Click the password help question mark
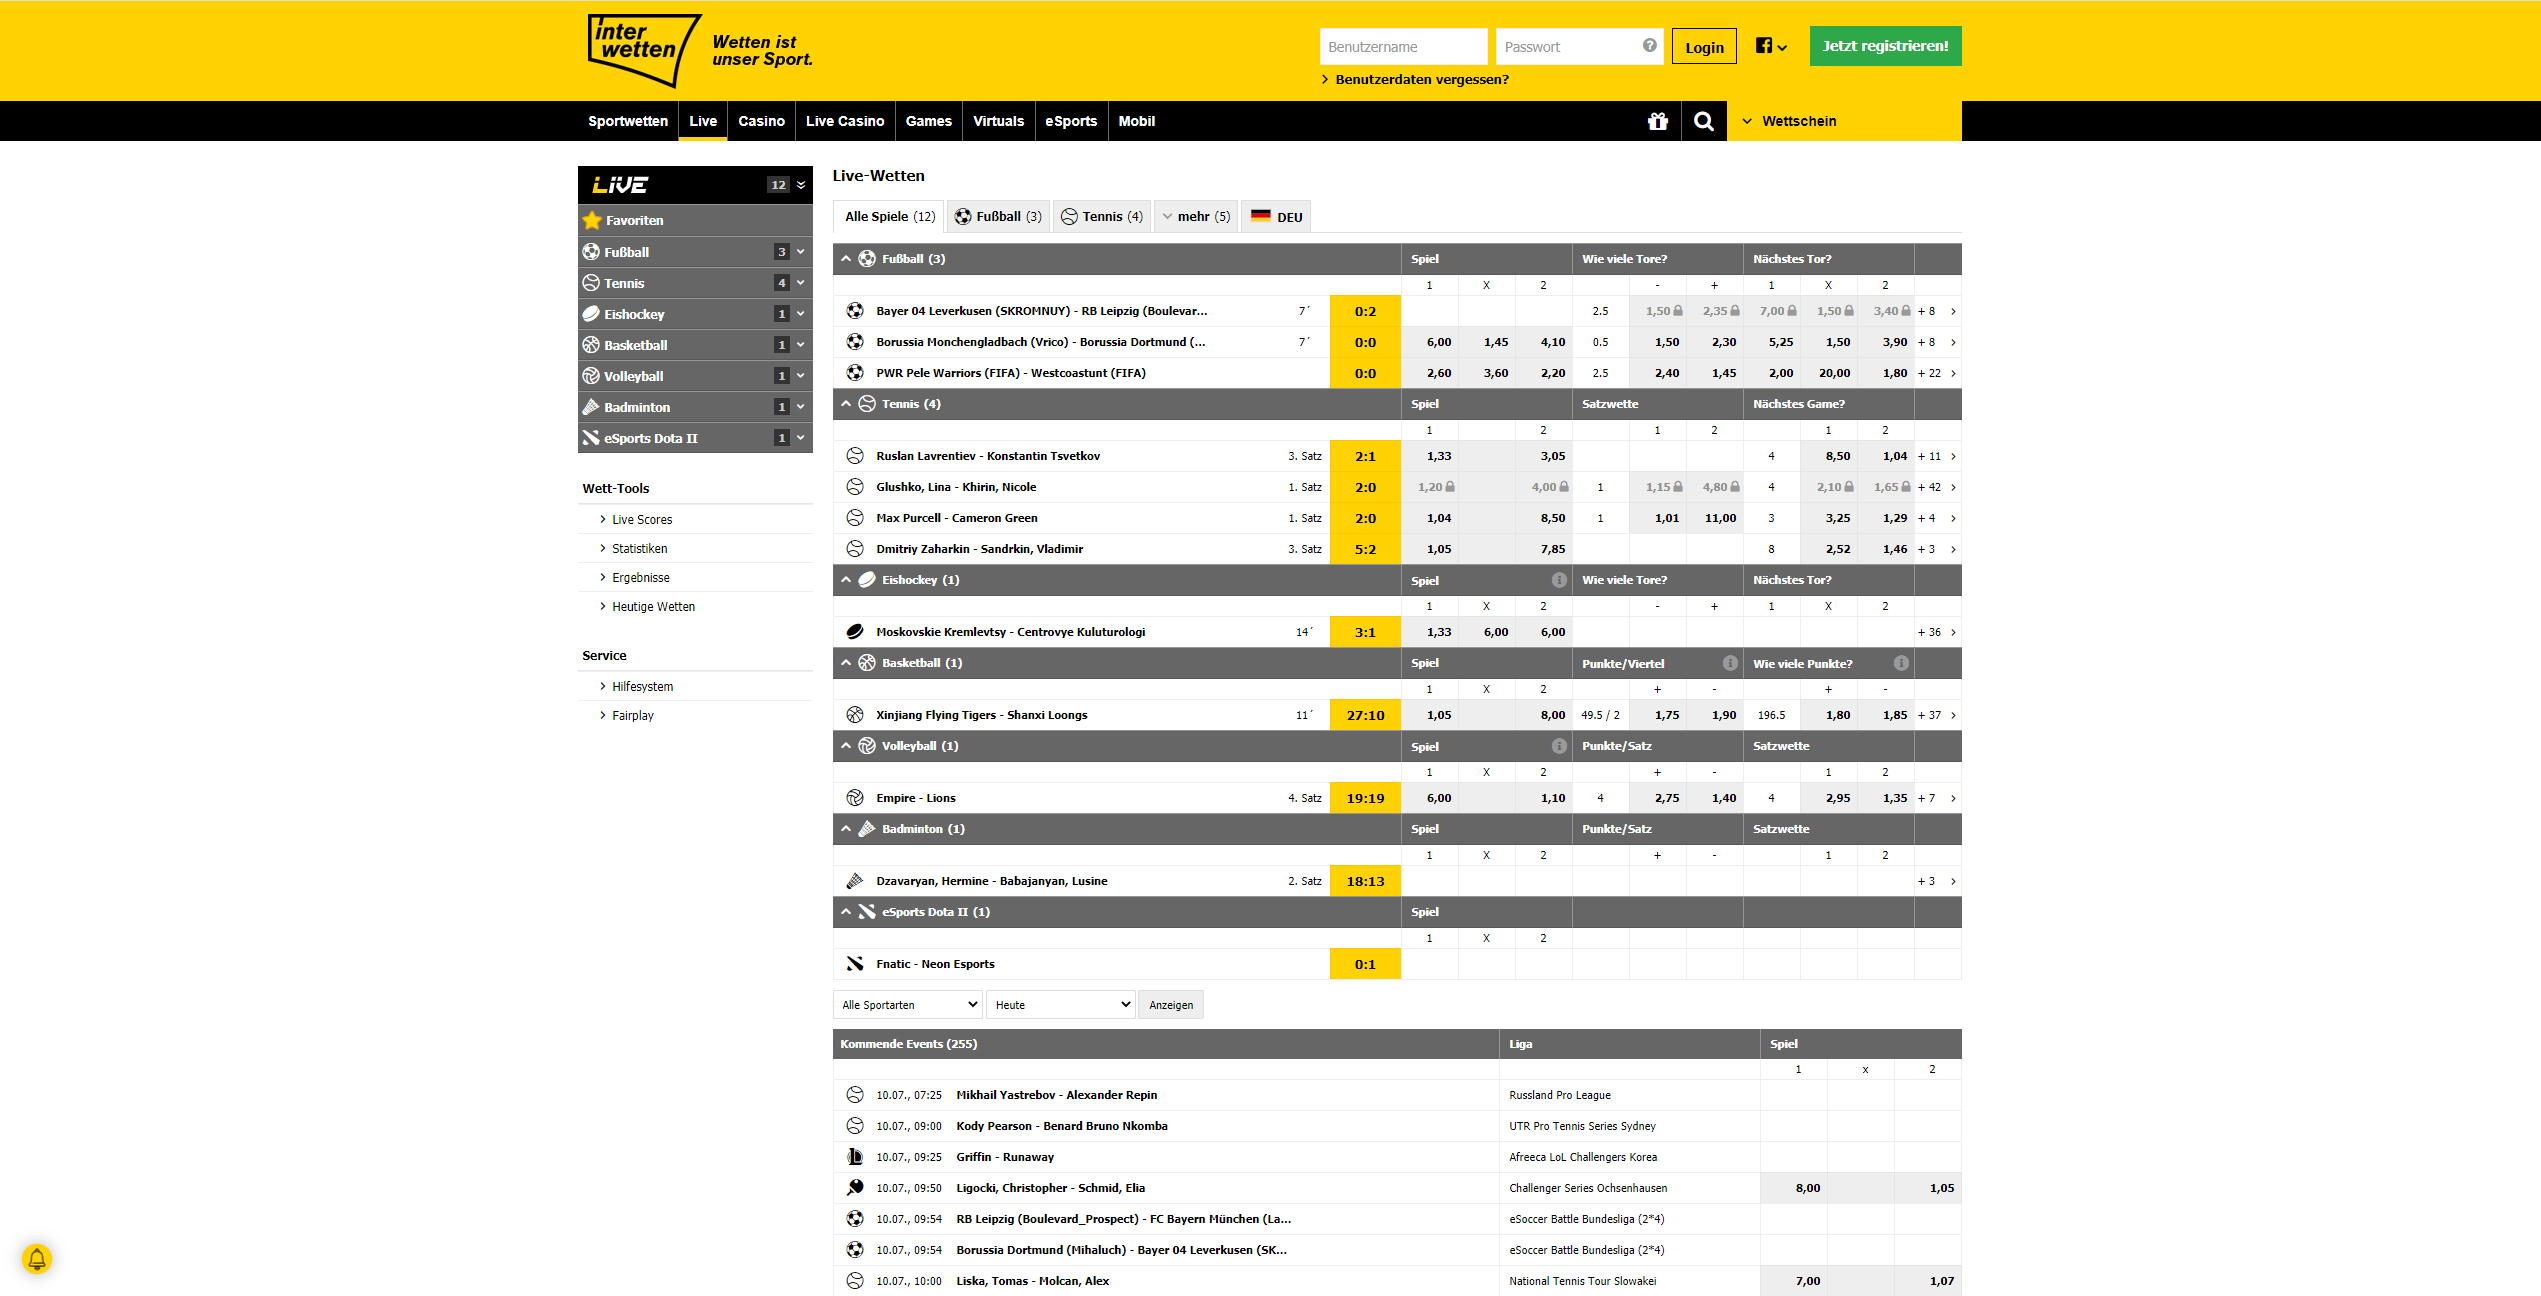 pyautogui.click(x=1649, y=45)
